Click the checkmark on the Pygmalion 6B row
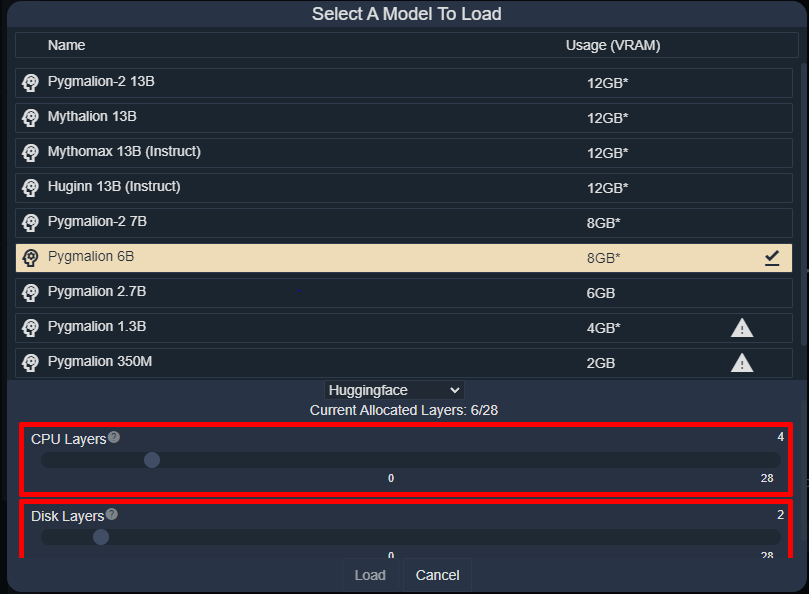 click(x=771, y=257)
